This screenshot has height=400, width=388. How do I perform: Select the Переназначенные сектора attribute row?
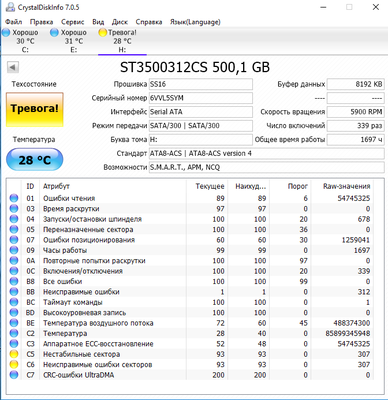pyautogui.click(x=190, y=229)
